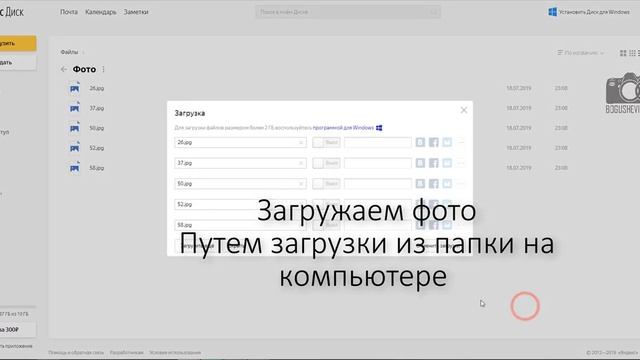The image size is (640, 360).
Task: Click the share link field in 26.jpg row
Action: click(378, 142)
